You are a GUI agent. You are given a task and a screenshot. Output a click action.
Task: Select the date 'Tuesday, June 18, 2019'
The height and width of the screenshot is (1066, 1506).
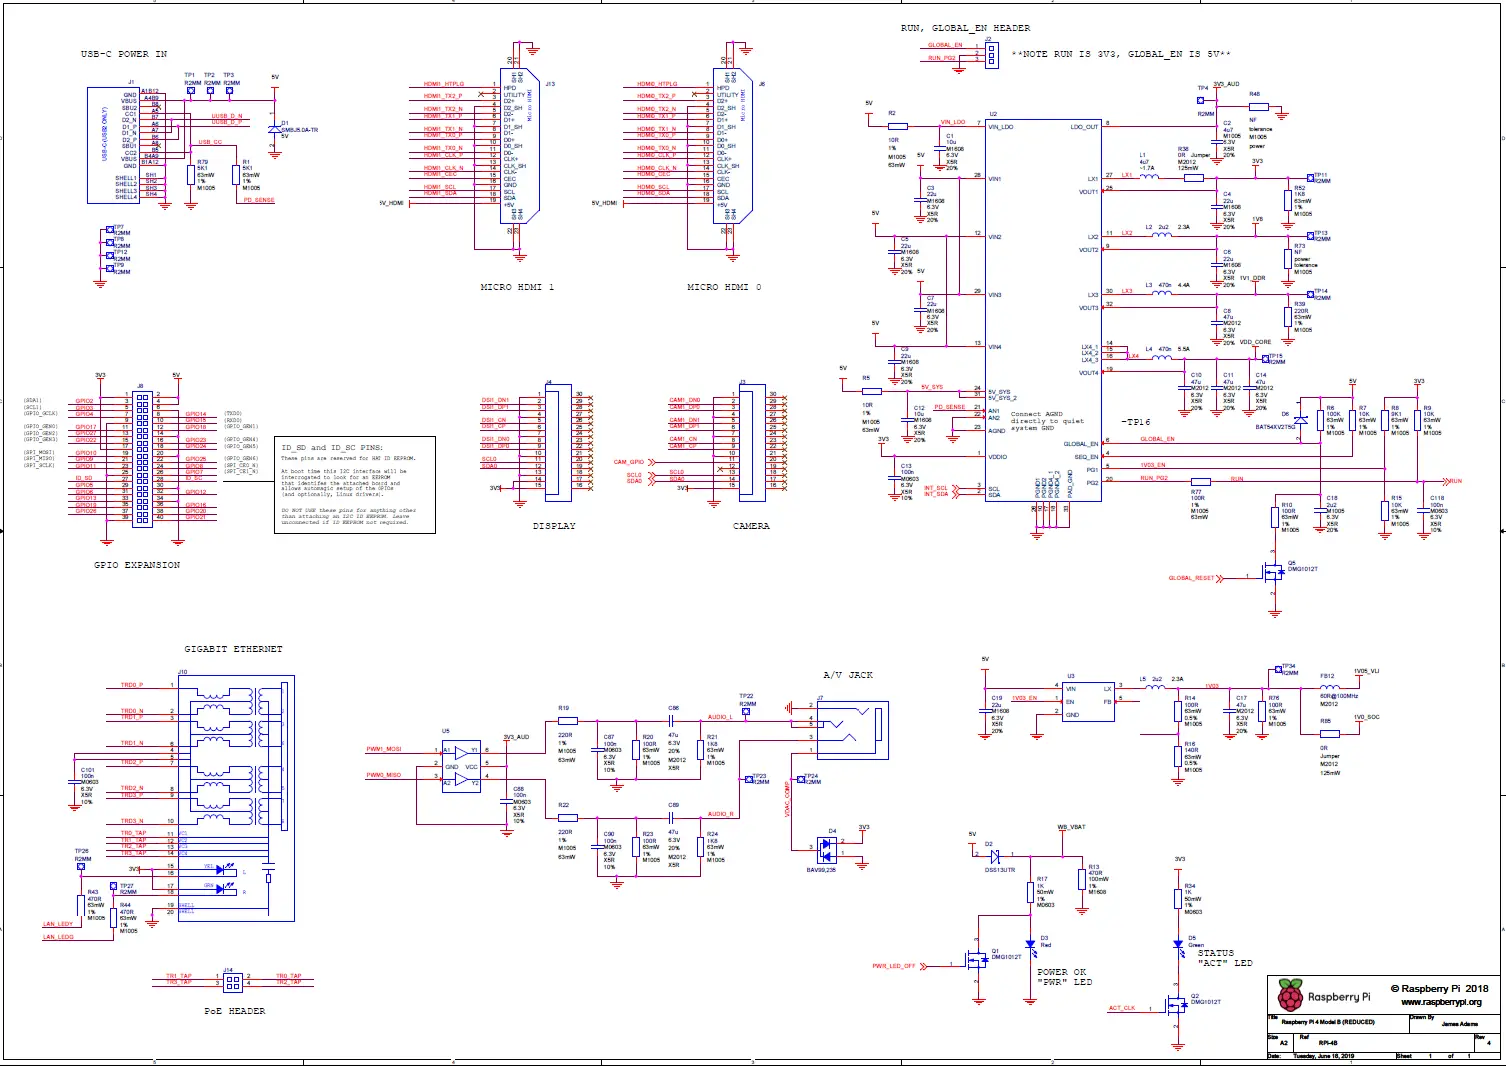point(1324,1056)
